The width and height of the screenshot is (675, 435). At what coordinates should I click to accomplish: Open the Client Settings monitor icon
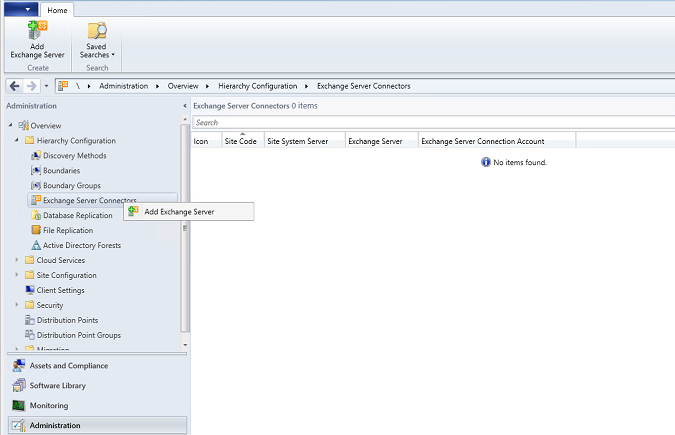(x=30, y=290)
